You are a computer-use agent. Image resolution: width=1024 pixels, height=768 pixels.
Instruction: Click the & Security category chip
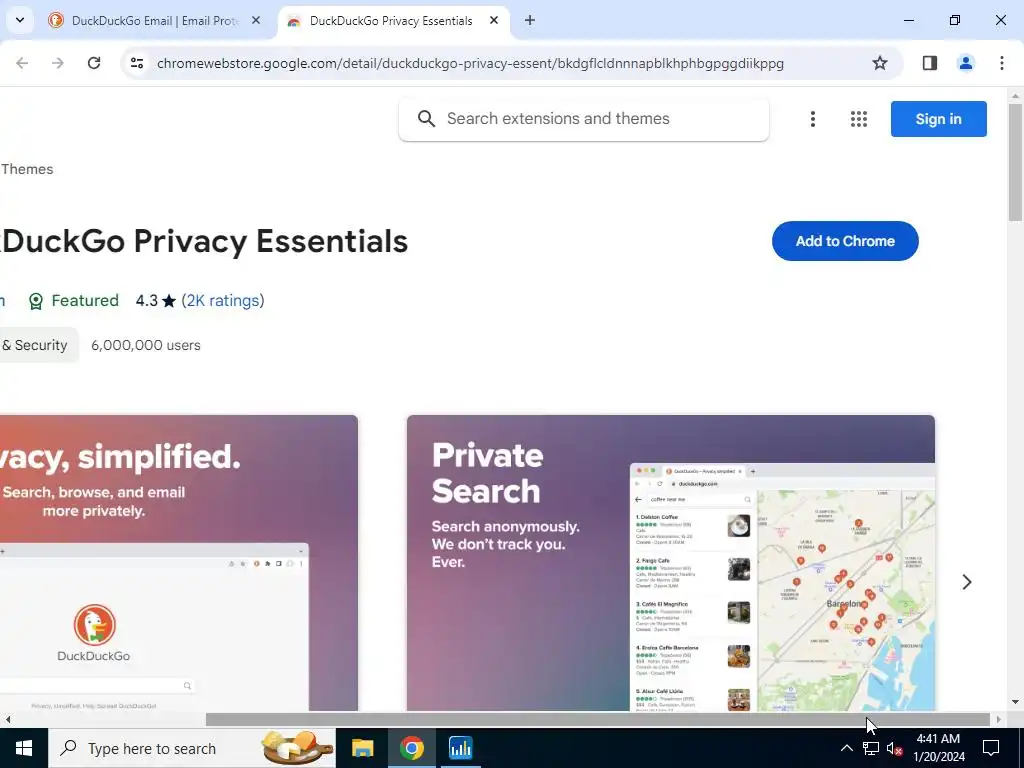[x=39, y=345]
